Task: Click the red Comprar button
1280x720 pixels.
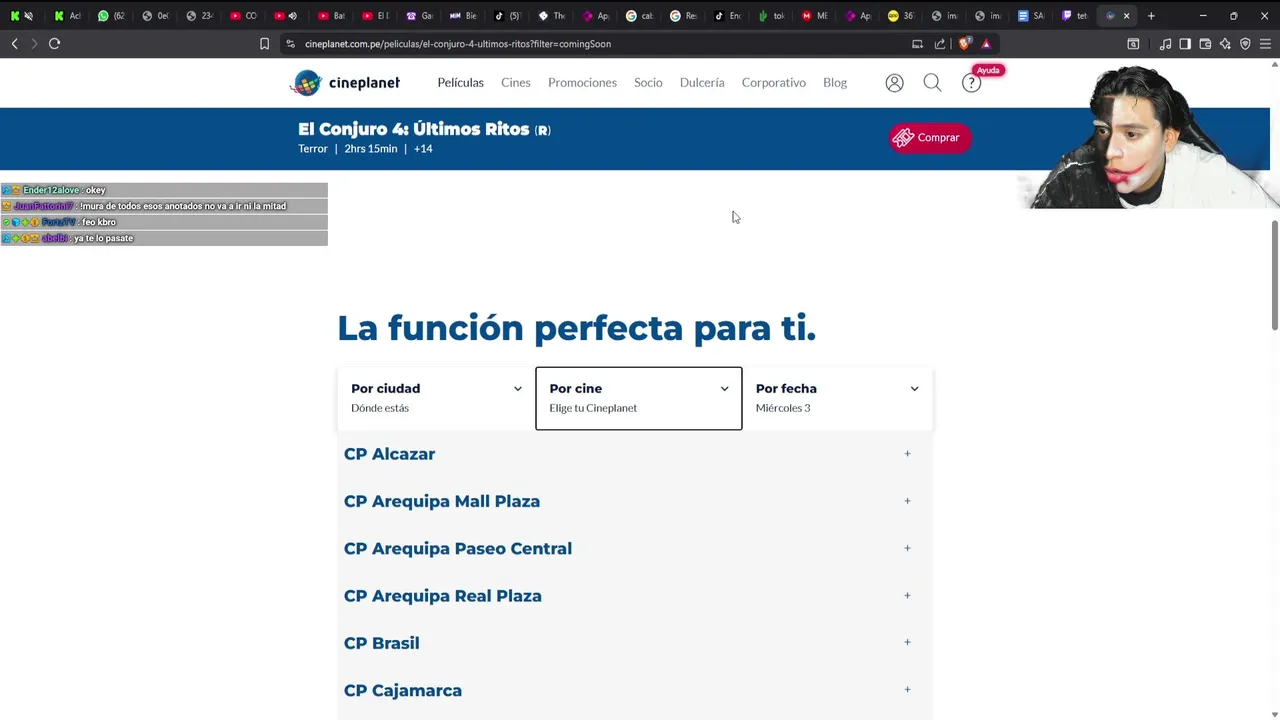Action: 930,138
